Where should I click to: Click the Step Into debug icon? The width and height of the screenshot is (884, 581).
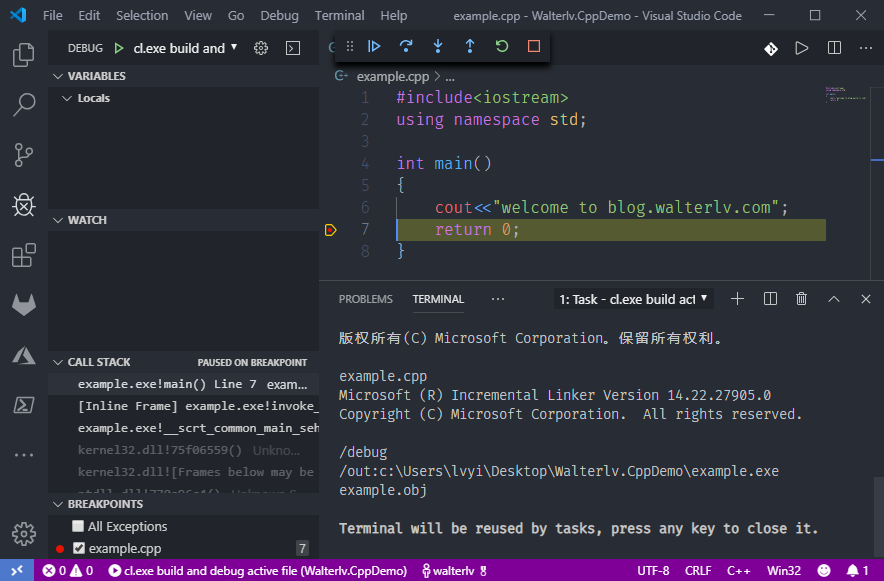438,47
